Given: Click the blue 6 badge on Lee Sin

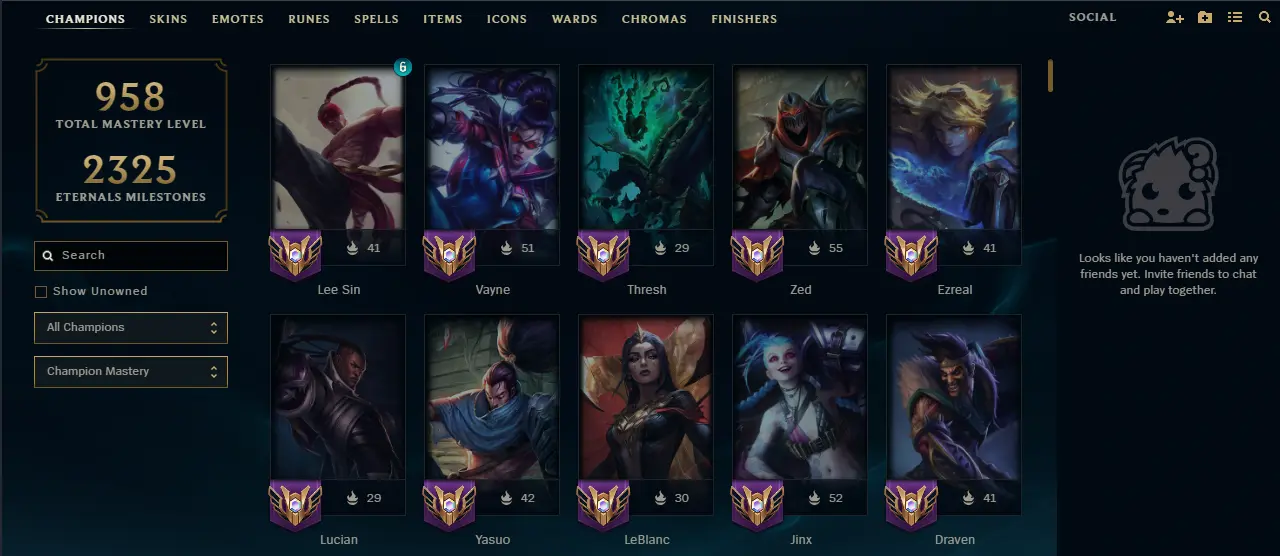Looking at the screenshot, I should pos(403,68).
